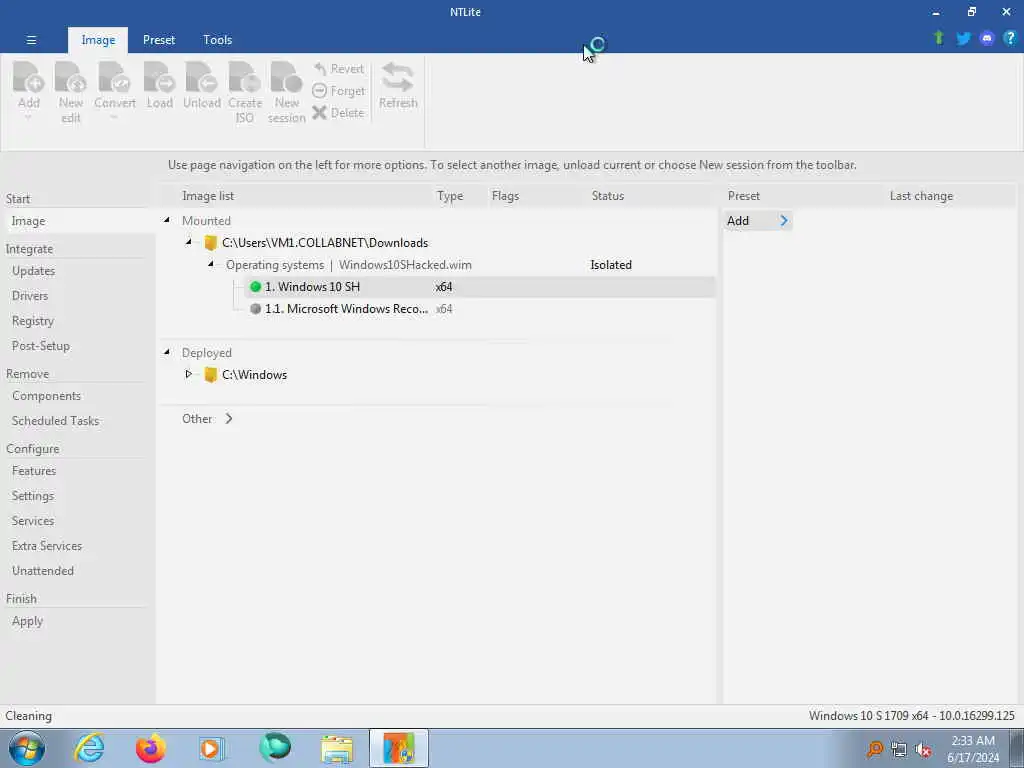Switch to the Tools tab

[x=217, y=40]
